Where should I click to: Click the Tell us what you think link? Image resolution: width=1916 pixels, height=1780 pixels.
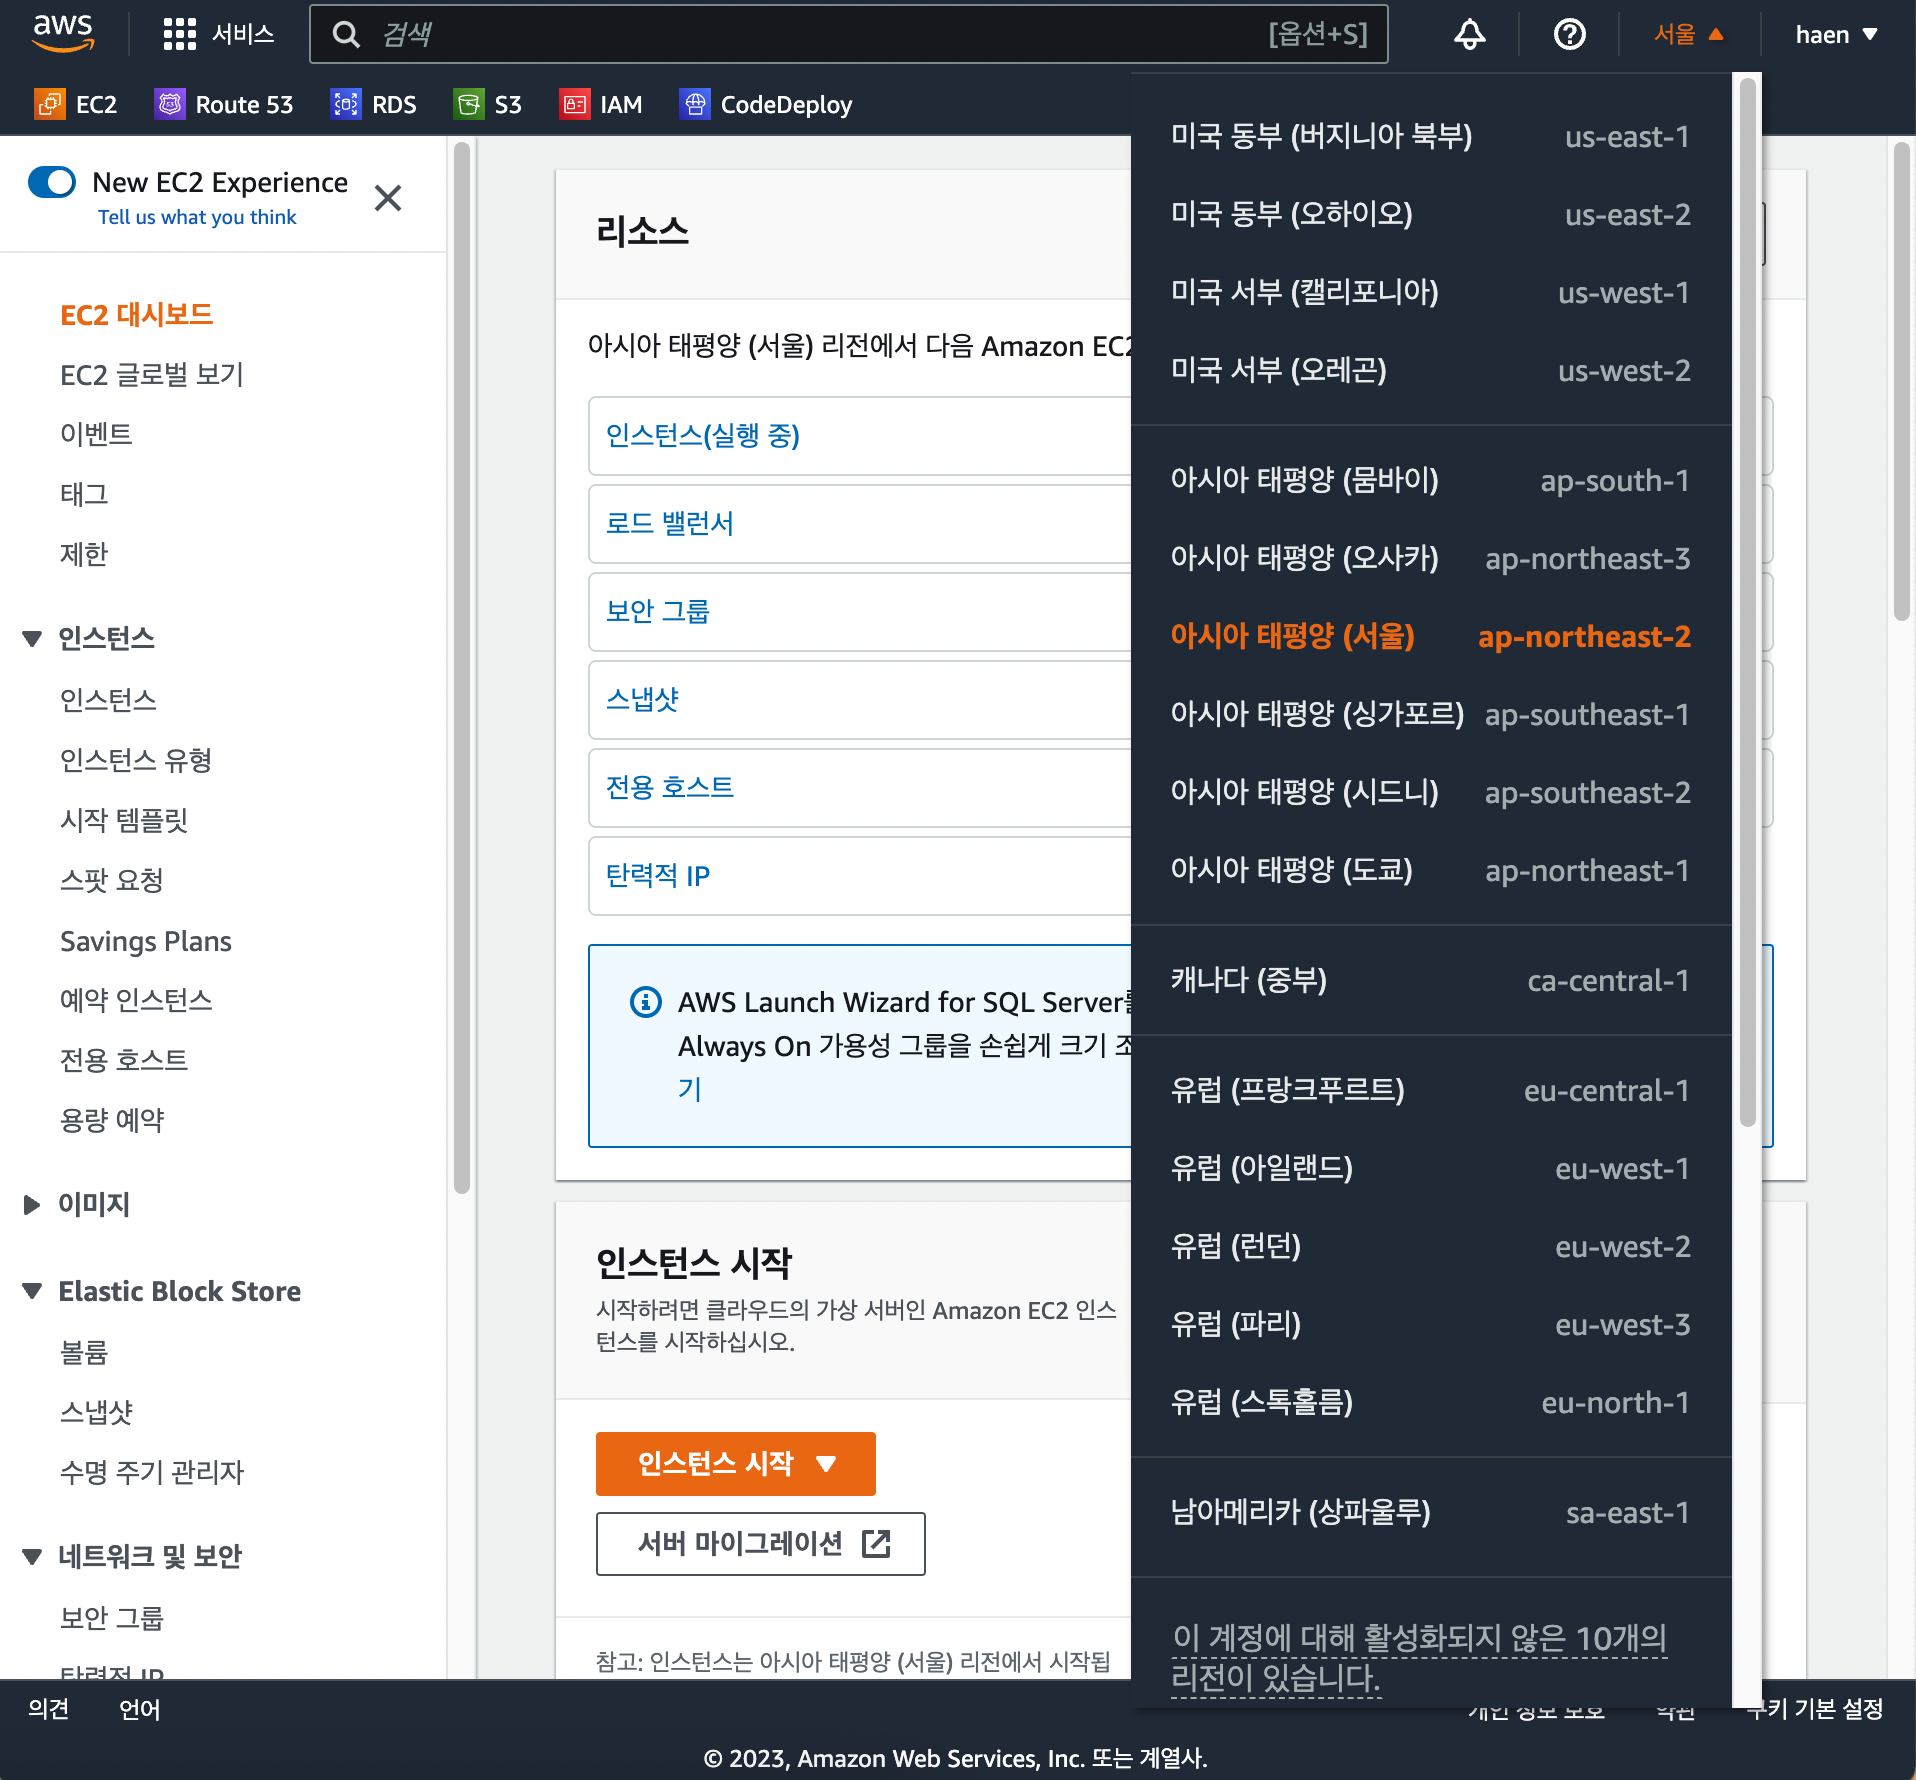197,217
